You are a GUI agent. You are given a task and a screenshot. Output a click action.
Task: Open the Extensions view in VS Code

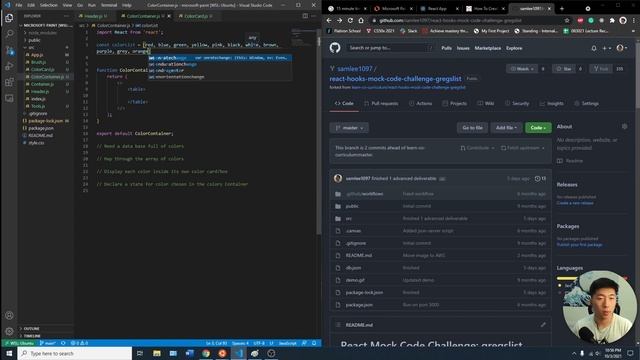[9, 82]
